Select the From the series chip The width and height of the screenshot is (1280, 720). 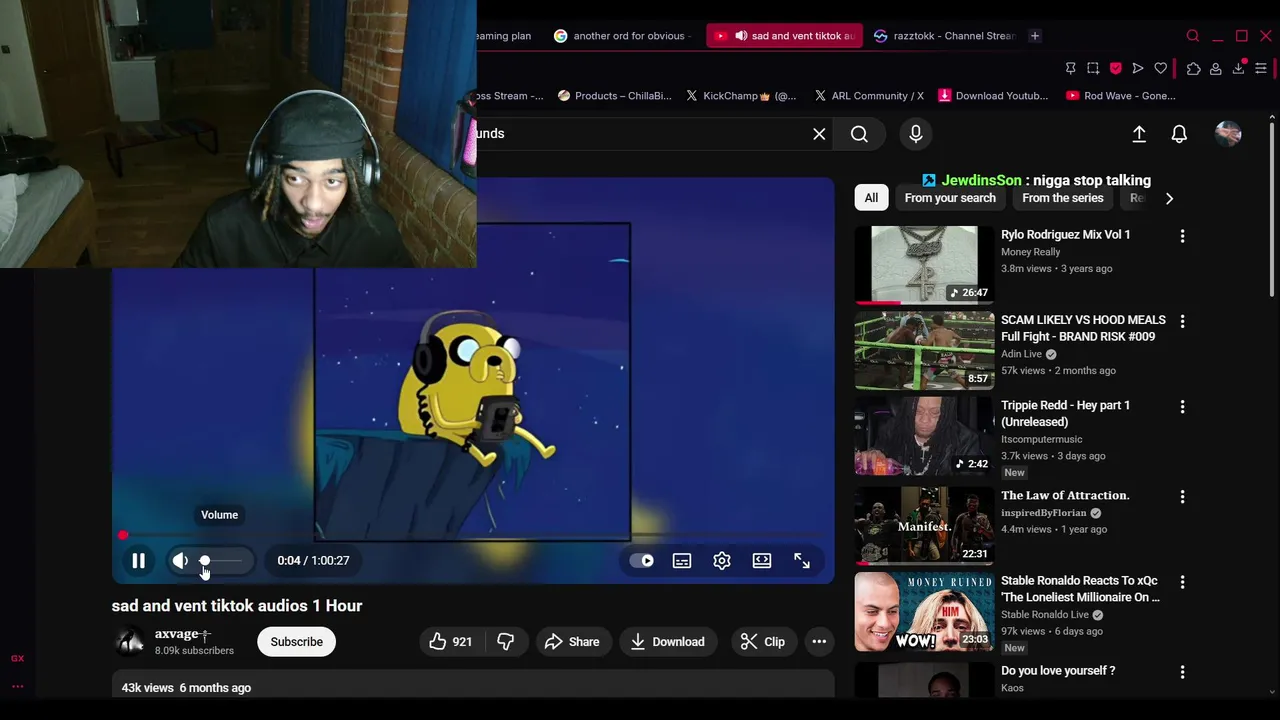coord(1063,198)
